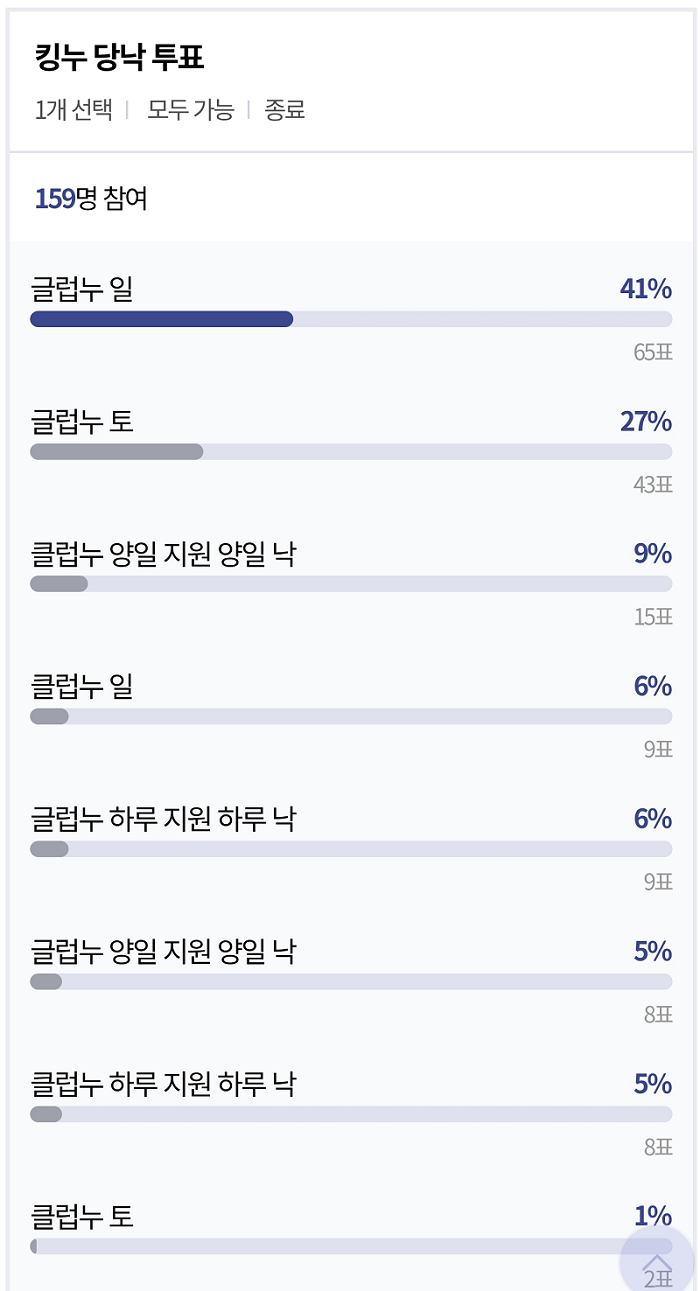Screen dimensions: 700x1291
Task: Click the 27% percentage text
Action: point(645,422)
